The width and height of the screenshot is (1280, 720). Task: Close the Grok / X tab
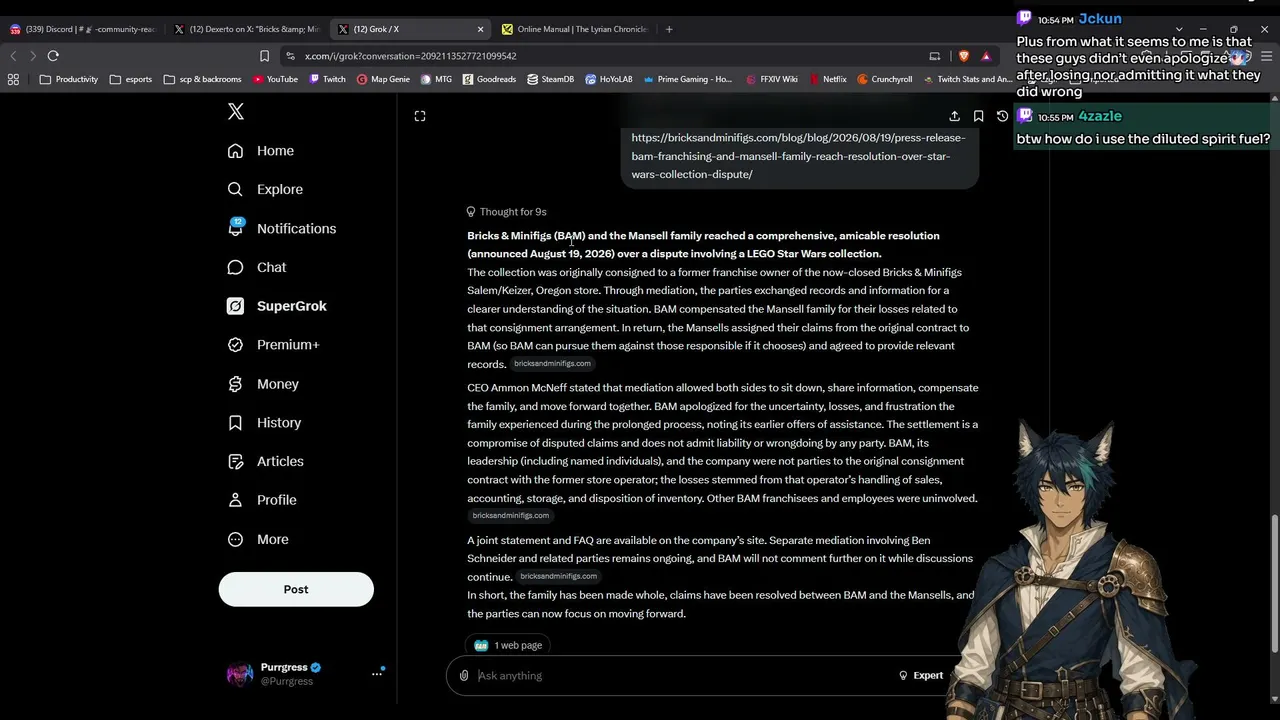(480, 29)
